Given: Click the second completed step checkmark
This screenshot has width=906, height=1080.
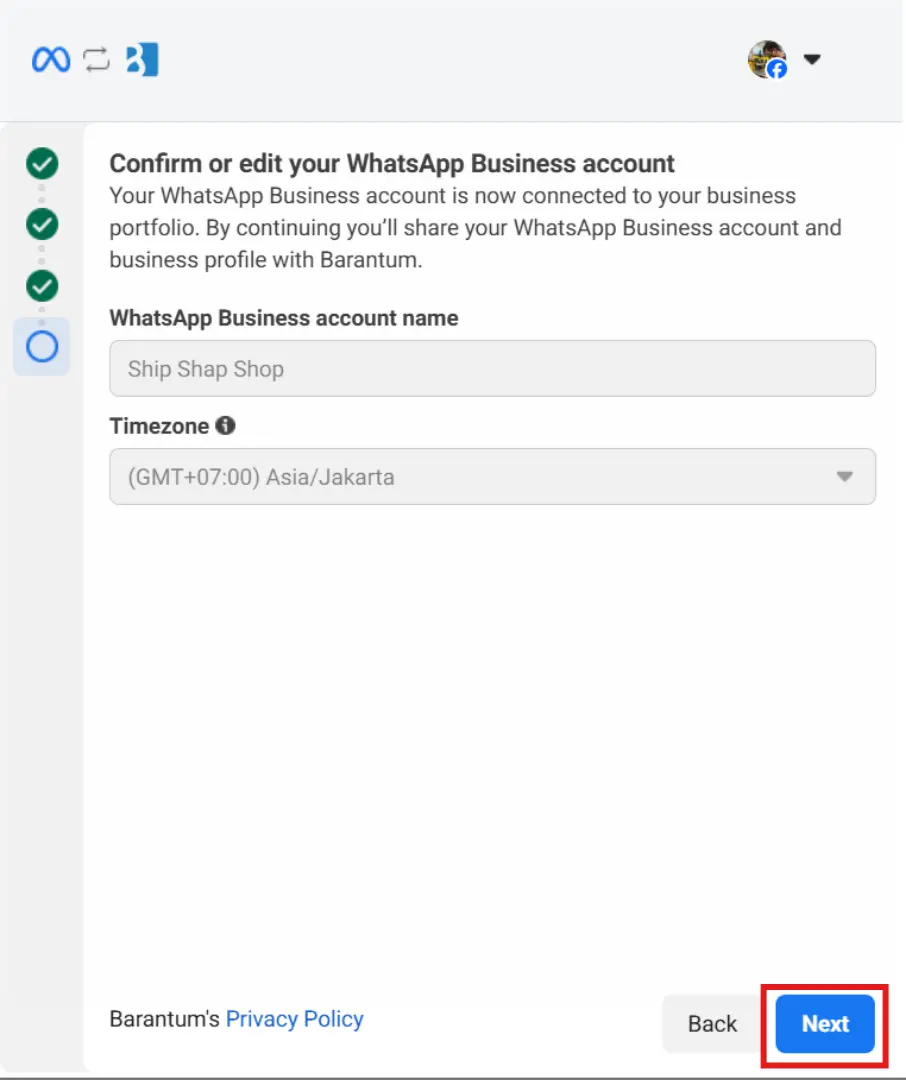Looking at the screenshot, I should pyautogui.click(x=41, y=225).
